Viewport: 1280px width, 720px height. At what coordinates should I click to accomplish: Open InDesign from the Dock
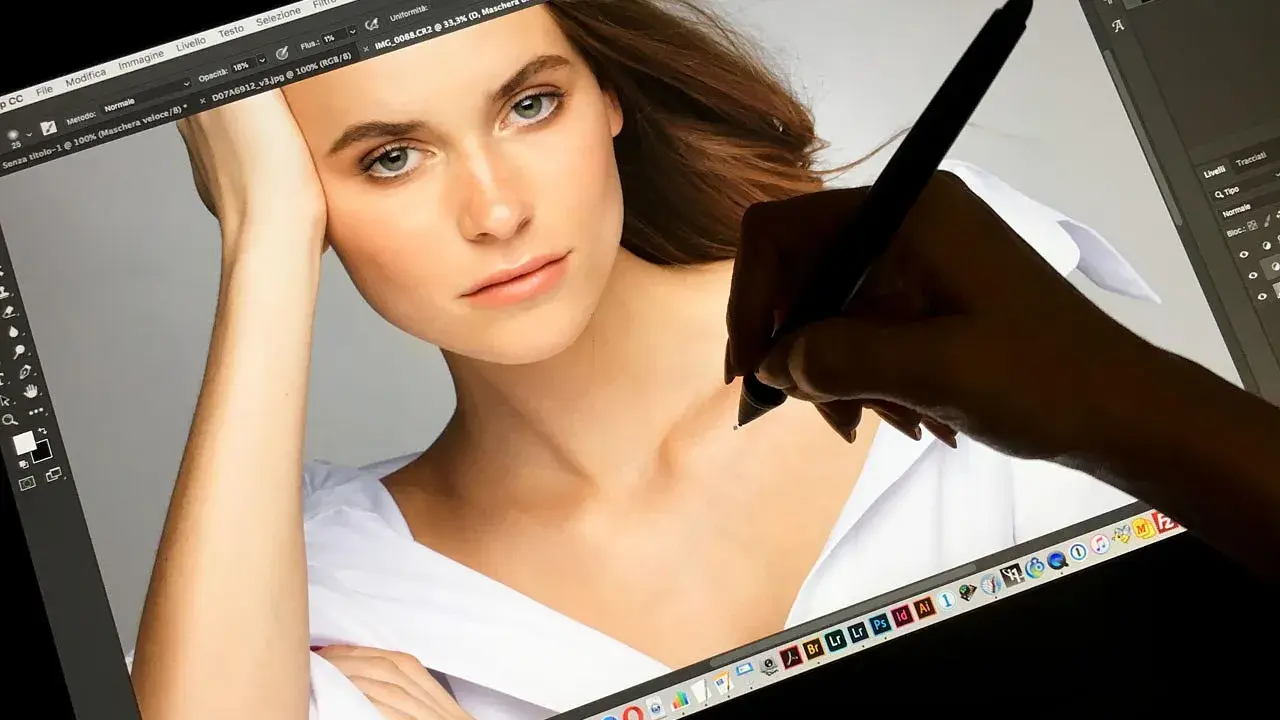(x=902, y=616)
